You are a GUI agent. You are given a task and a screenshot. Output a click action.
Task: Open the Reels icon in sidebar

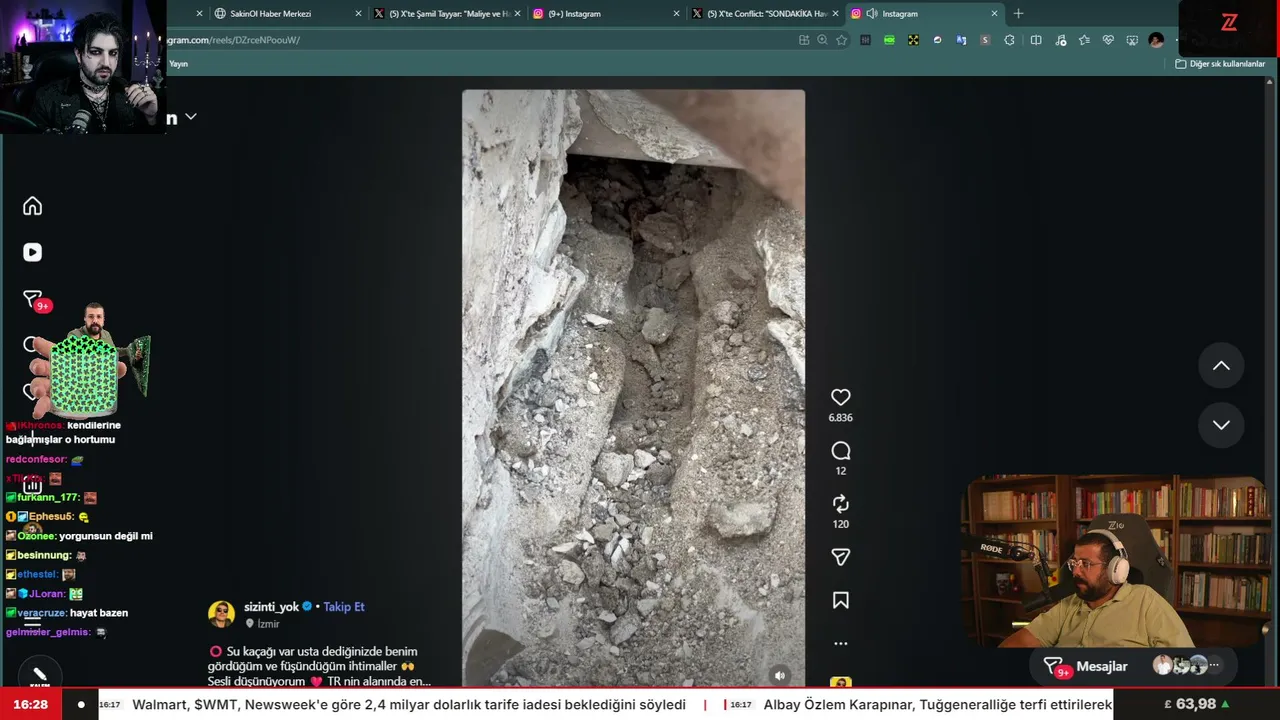click(33, 253)
